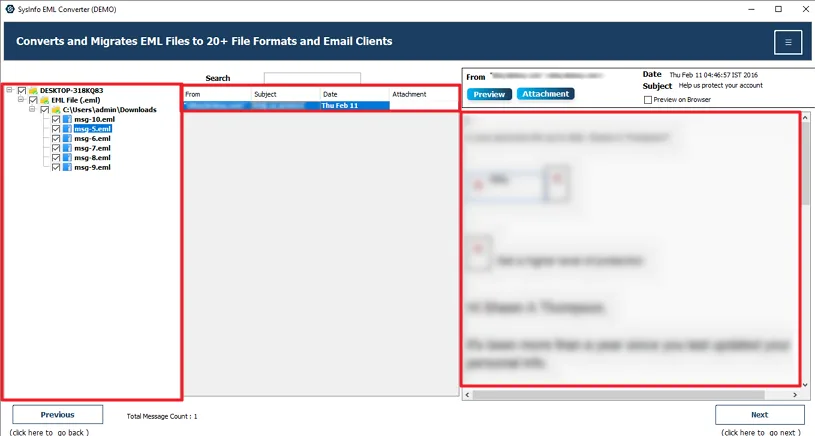Sort by the Attachment column header

(424, 94)
